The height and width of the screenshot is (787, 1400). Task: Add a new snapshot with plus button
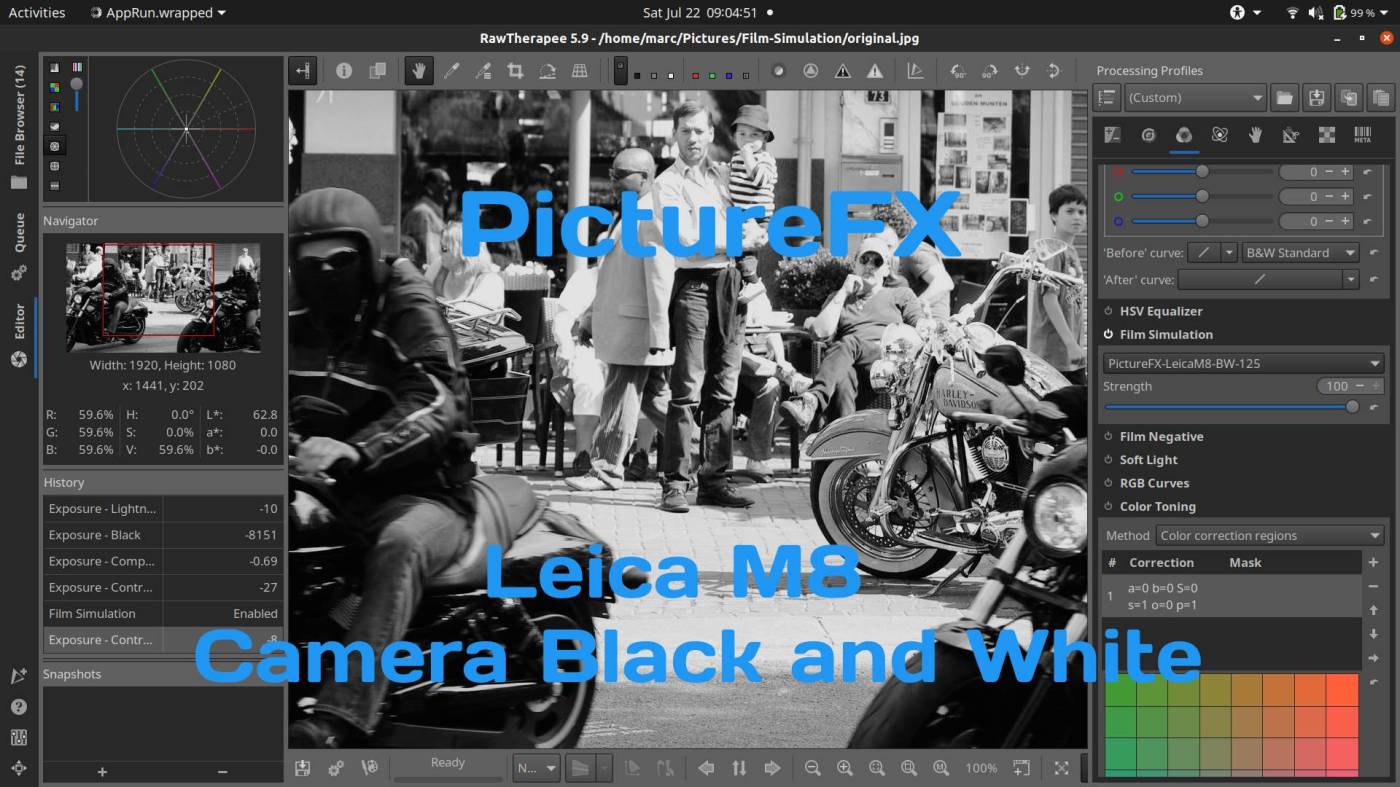[x=102, y=772]
